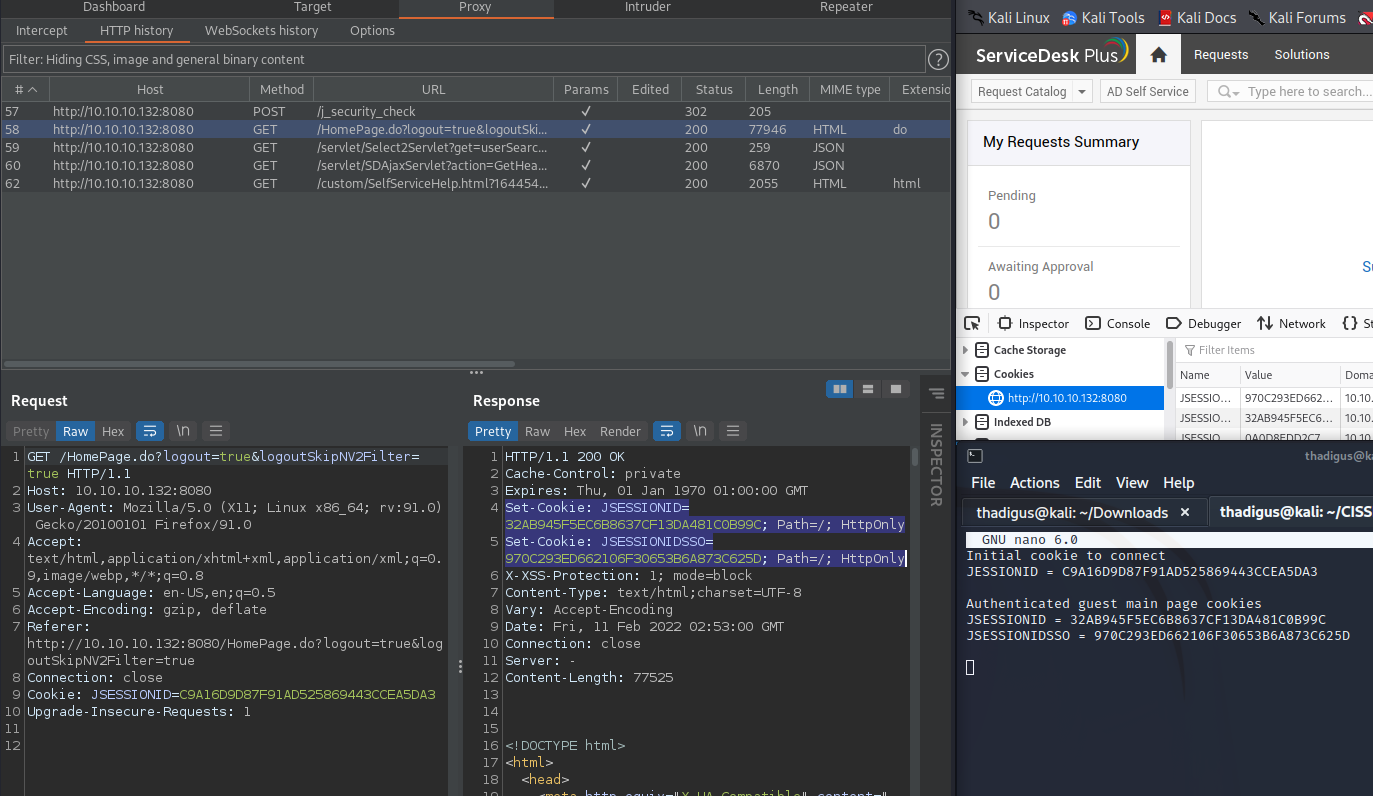Screen dimensions: 1373x796
Task: Select top-bottom split layout icon
Action: (868, 389)
